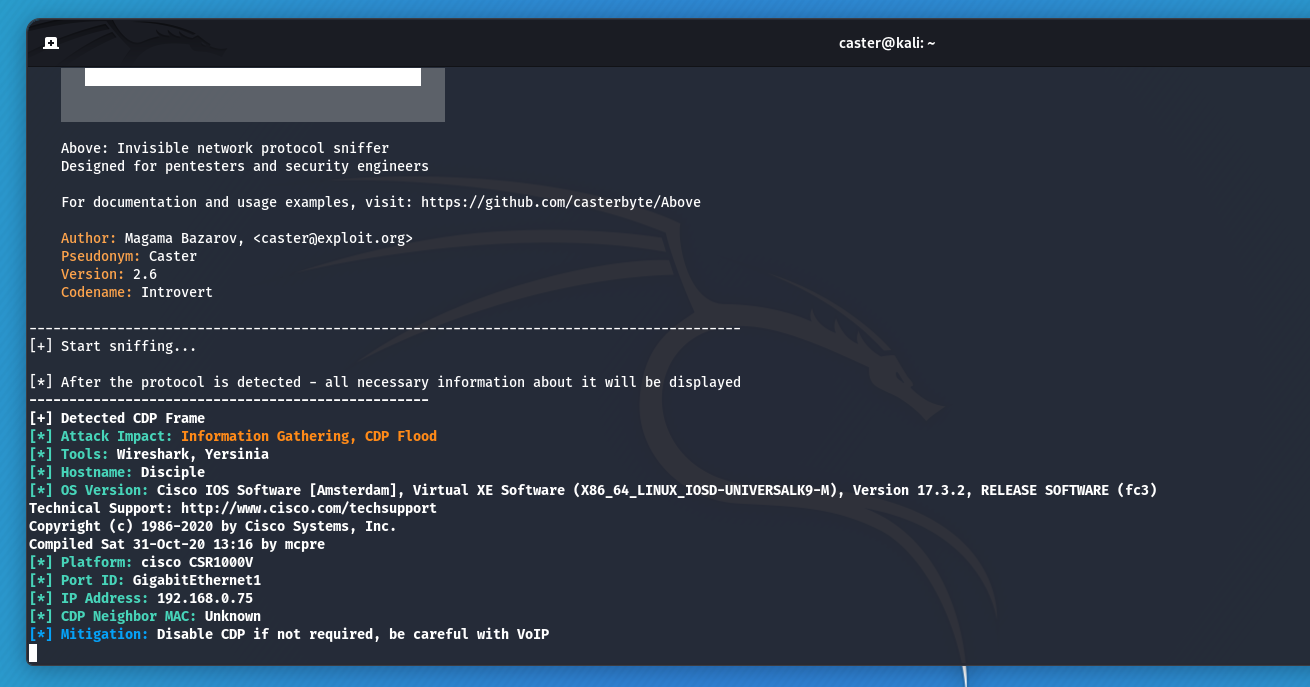Click the 'Copyright (c) 1986-2020 by Cisco Systems' line
This screenshot has height=687, width=1310.
click(x=213, y=526)
